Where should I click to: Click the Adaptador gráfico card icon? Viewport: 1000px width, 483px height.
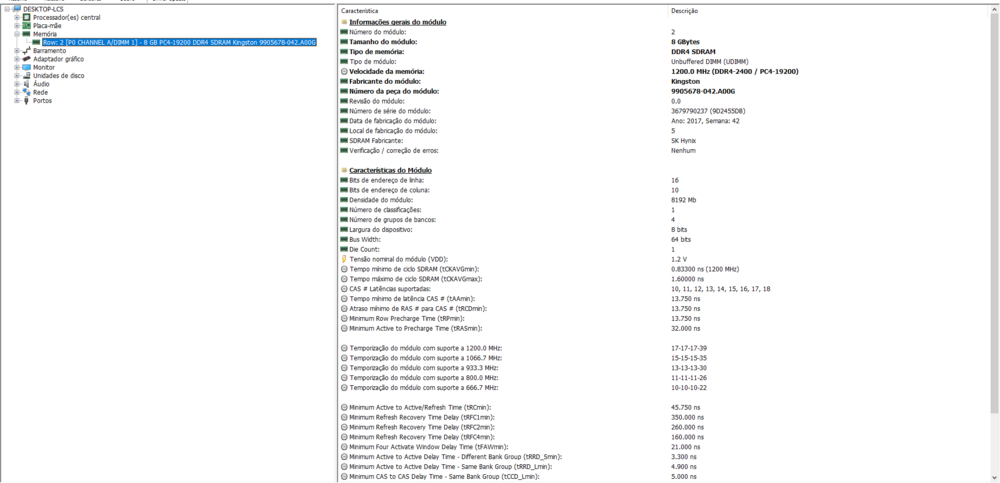pyautogui.click(x=26, y=59)
